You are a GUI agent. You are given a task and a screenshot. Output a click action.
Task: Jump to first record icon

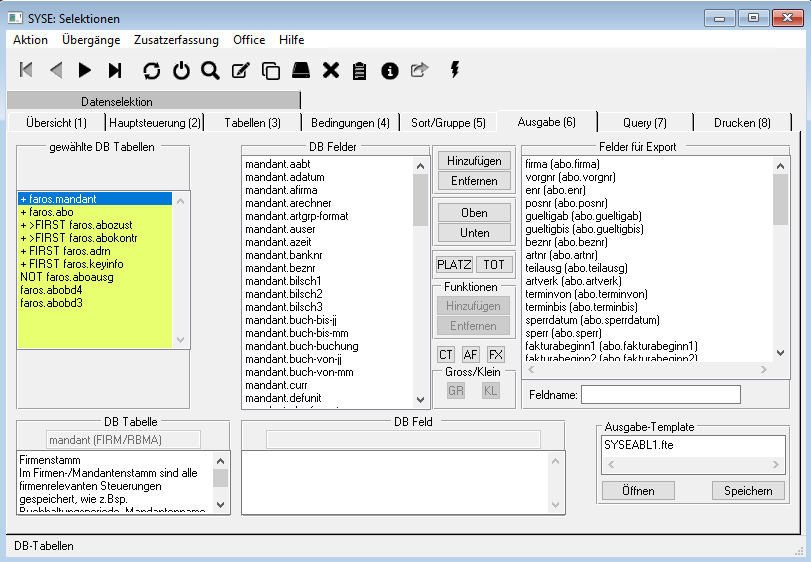[x=26, y=70]
